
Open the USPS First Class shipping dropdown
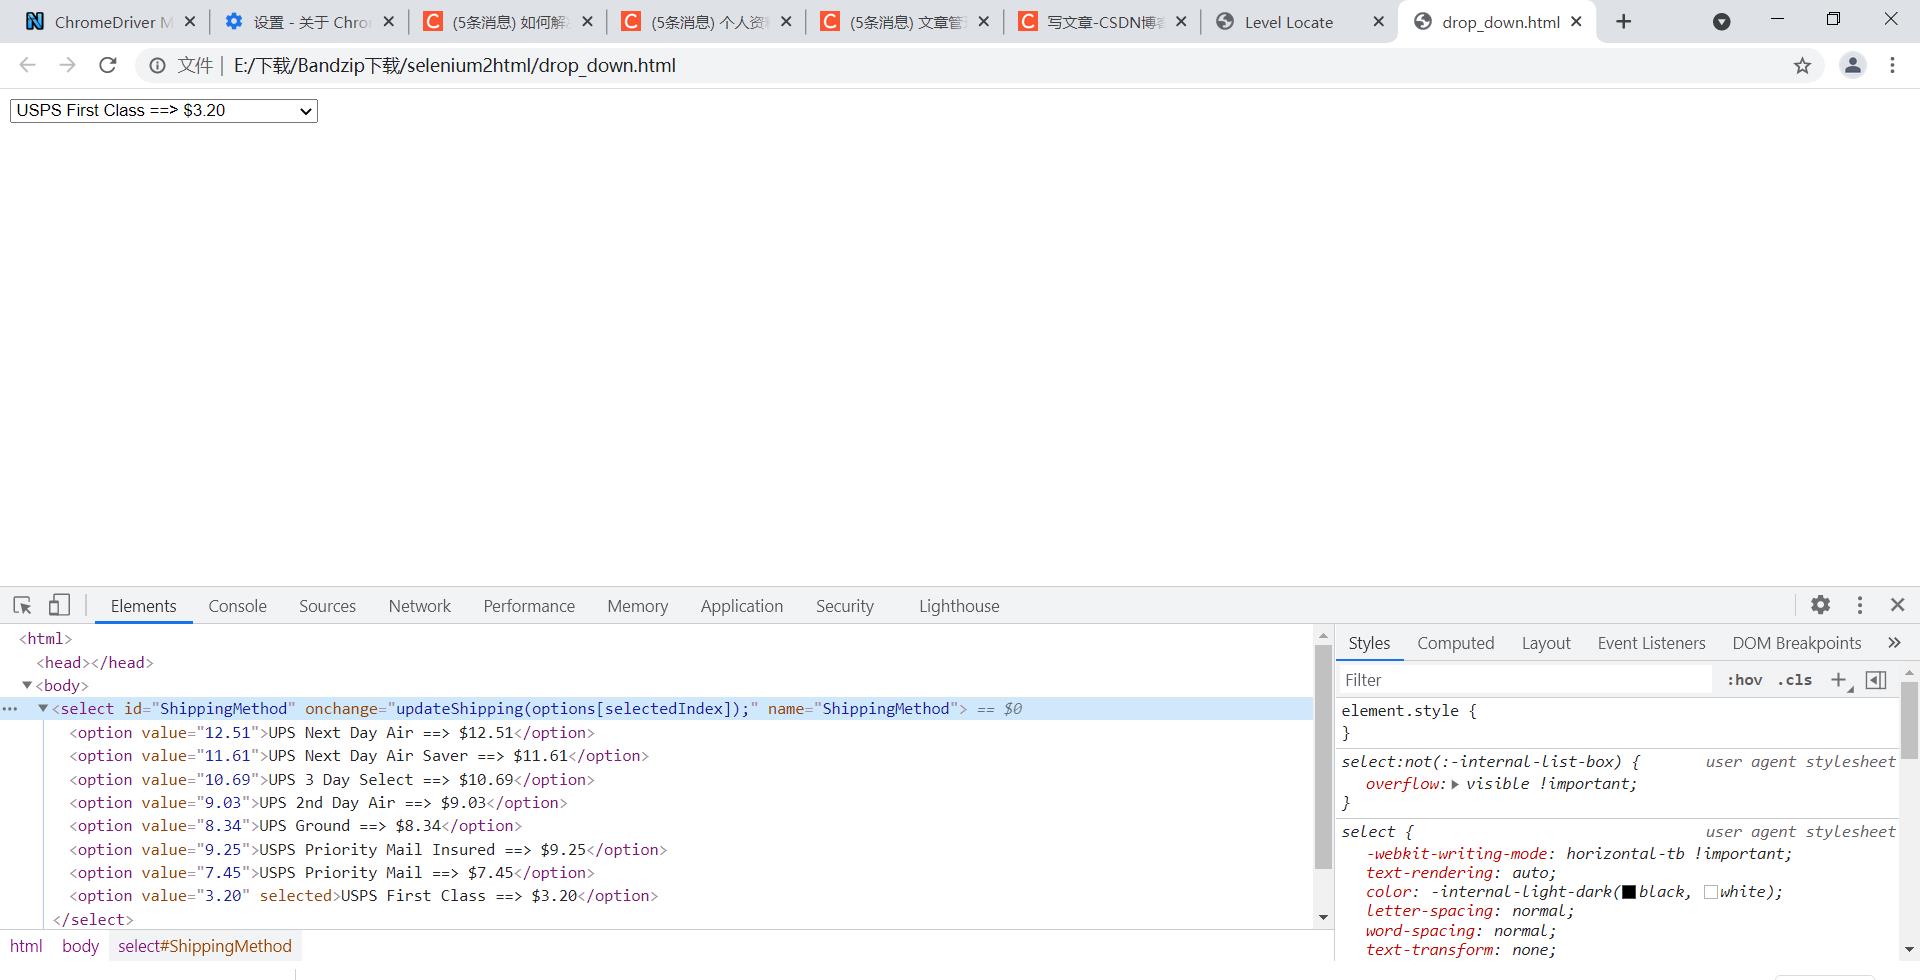point(164,111)
